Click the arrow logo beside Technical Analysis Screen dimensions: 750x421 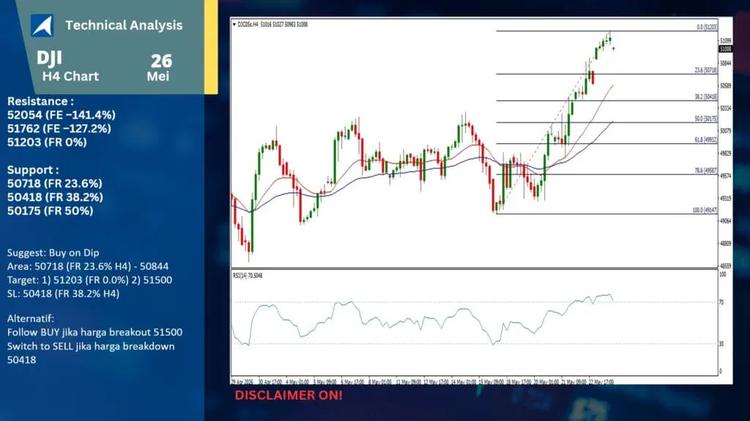[42, 25]
